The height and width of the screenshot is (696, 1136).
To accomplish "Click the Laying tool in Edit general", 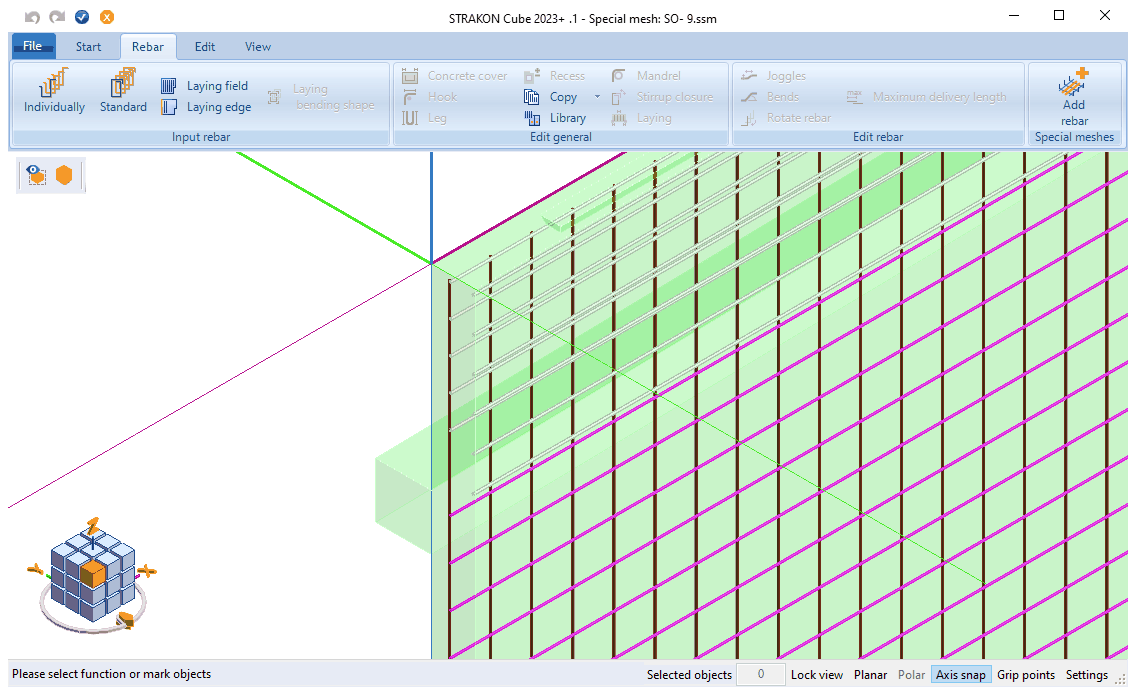I will tap(641, 118).
